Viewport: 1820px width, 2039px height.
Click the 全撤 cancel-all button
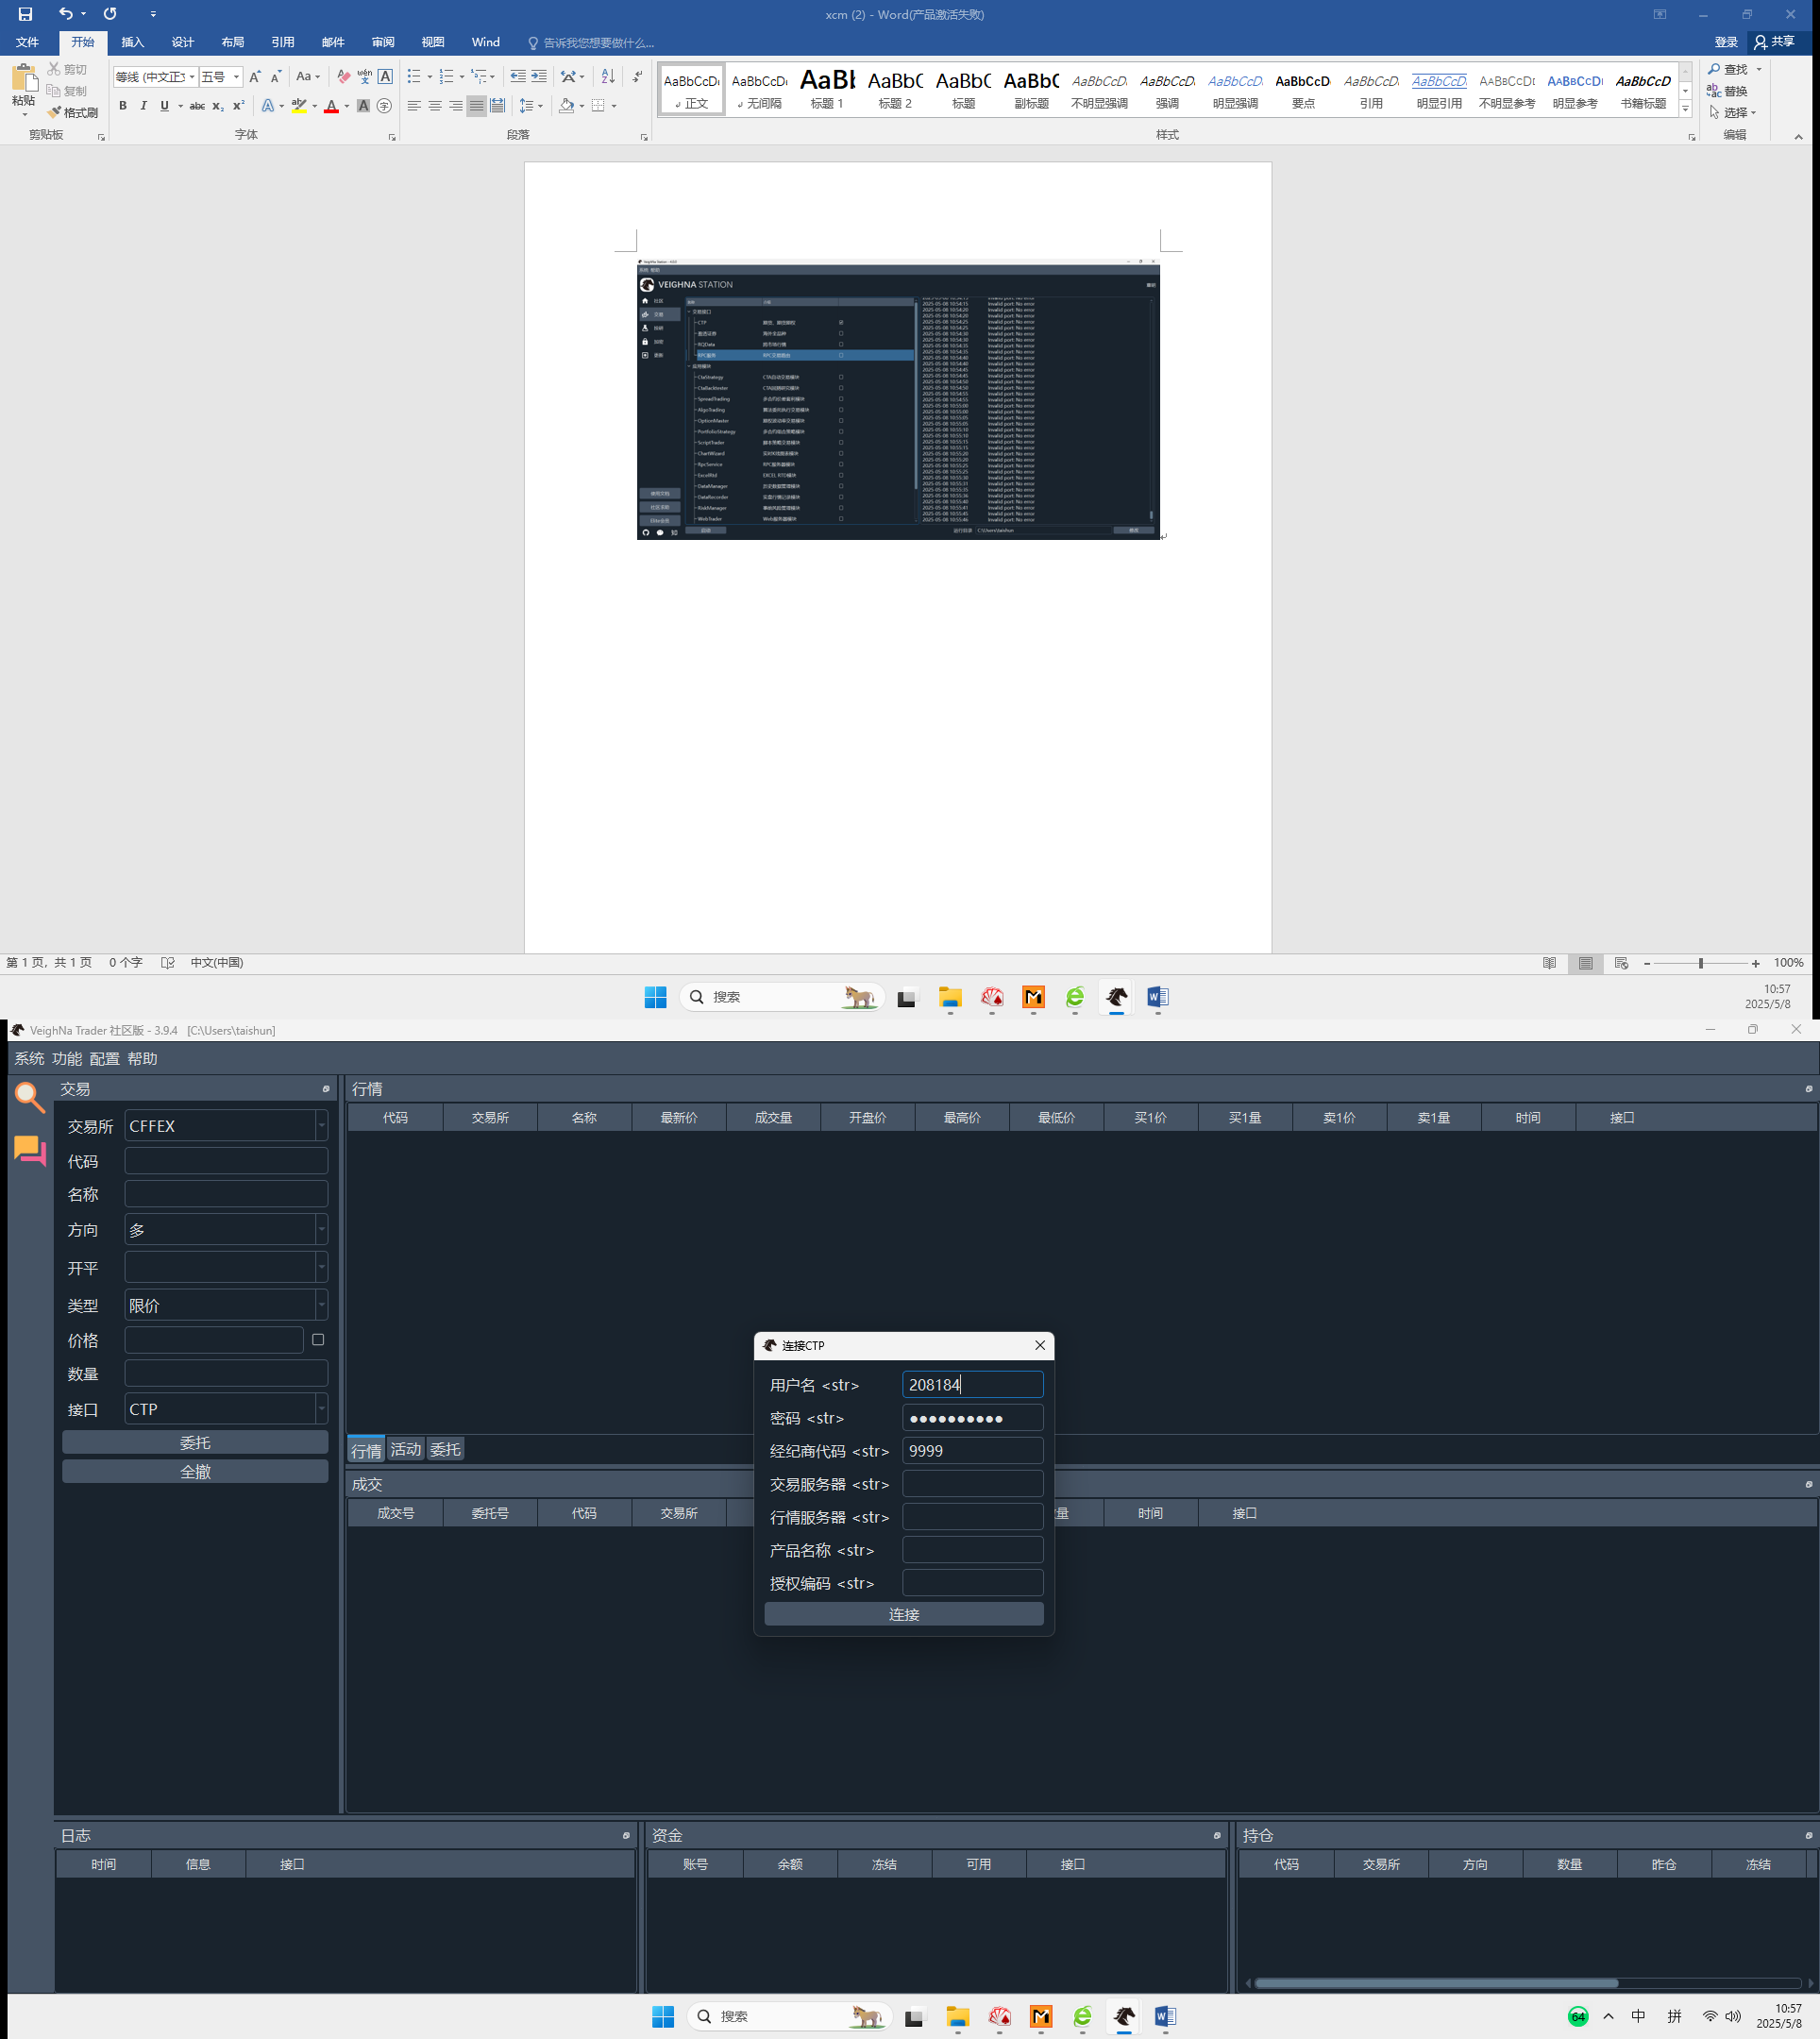(x=195, y=1472)
